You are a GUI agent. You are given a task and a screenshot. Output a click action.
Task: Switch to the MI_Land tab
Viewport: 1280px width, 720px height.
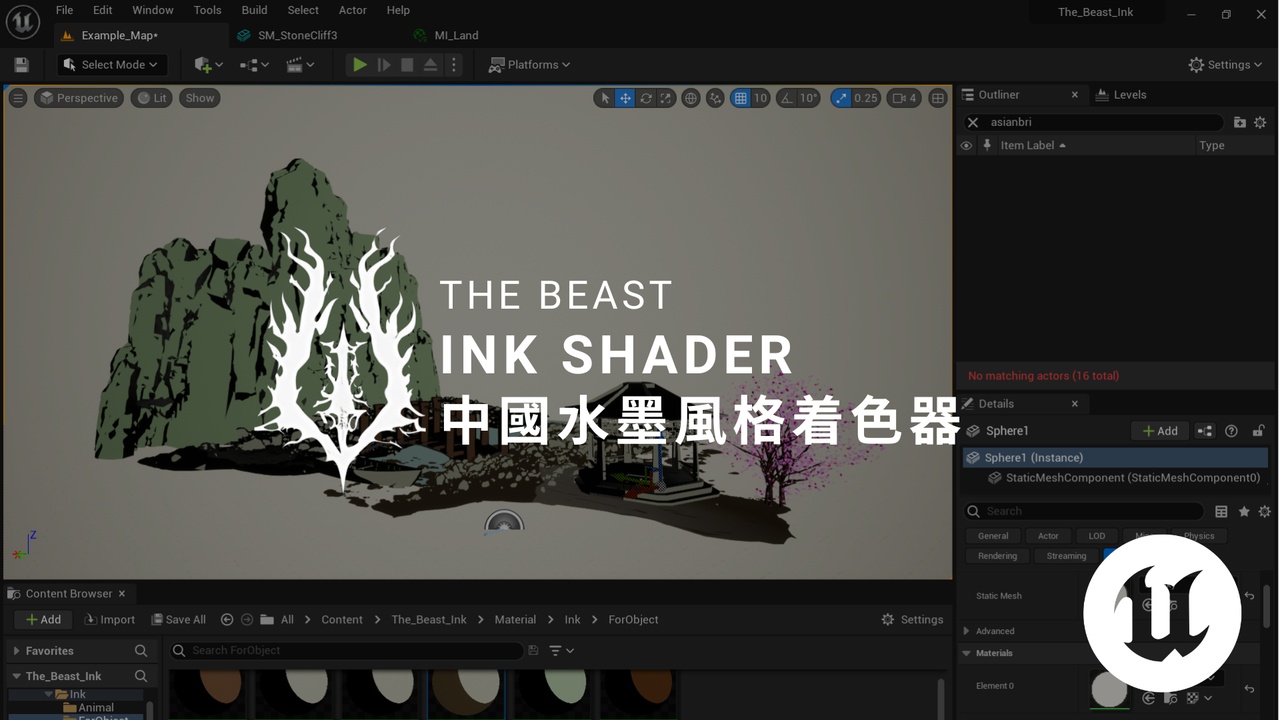click(x=456, y=35)
